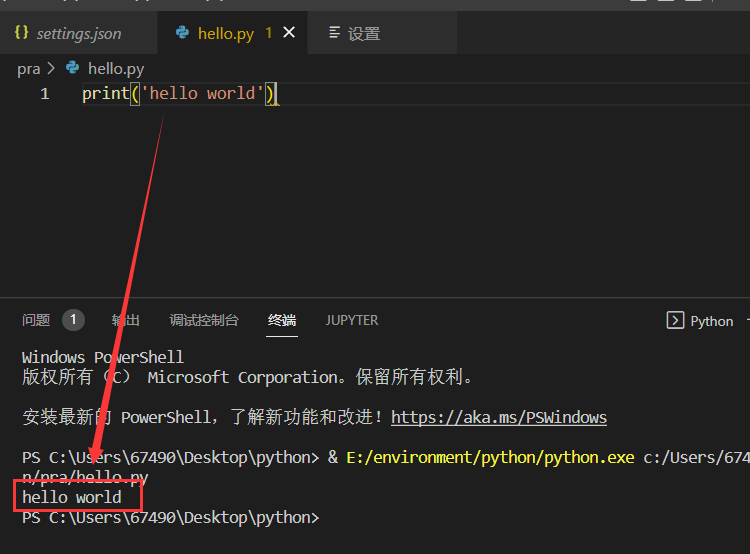Click the last PS C:\Users\67490\Desktop\python> prompt

point(170,518)
